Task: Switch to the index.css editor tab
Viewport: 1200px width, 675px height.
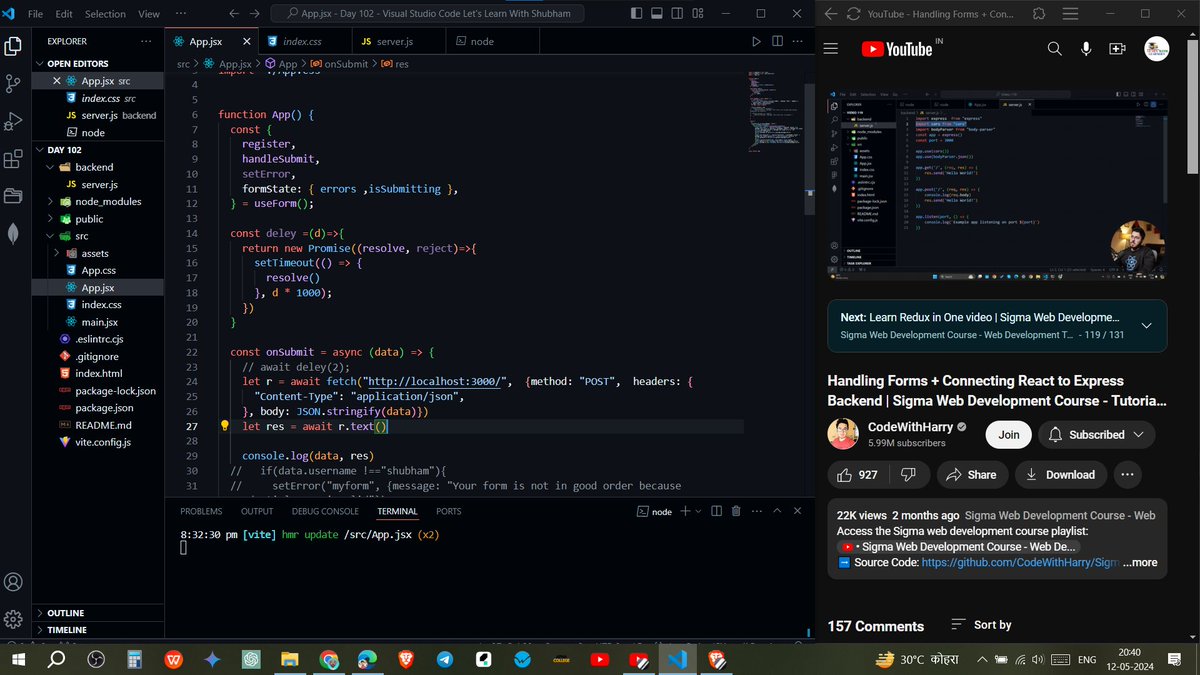Action: pyautogui.click(x=304, y=41)
